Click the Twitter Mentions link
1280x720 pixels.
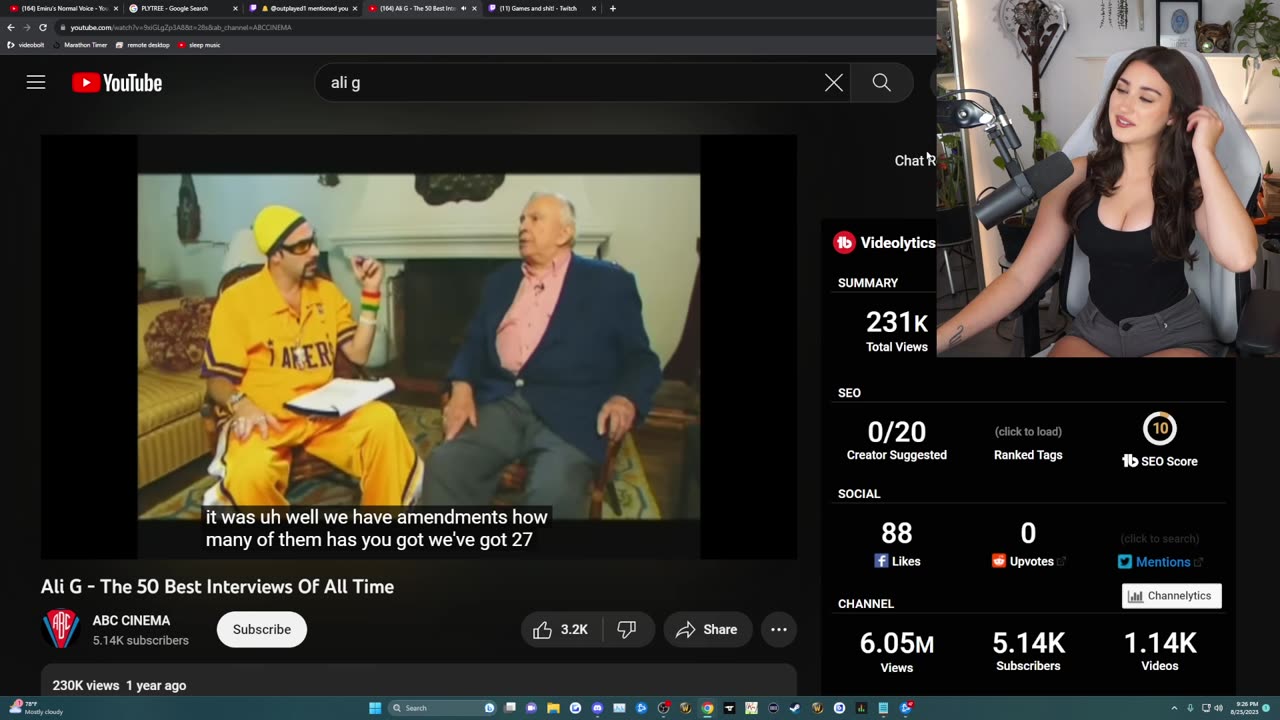[x=1162, y=562]
